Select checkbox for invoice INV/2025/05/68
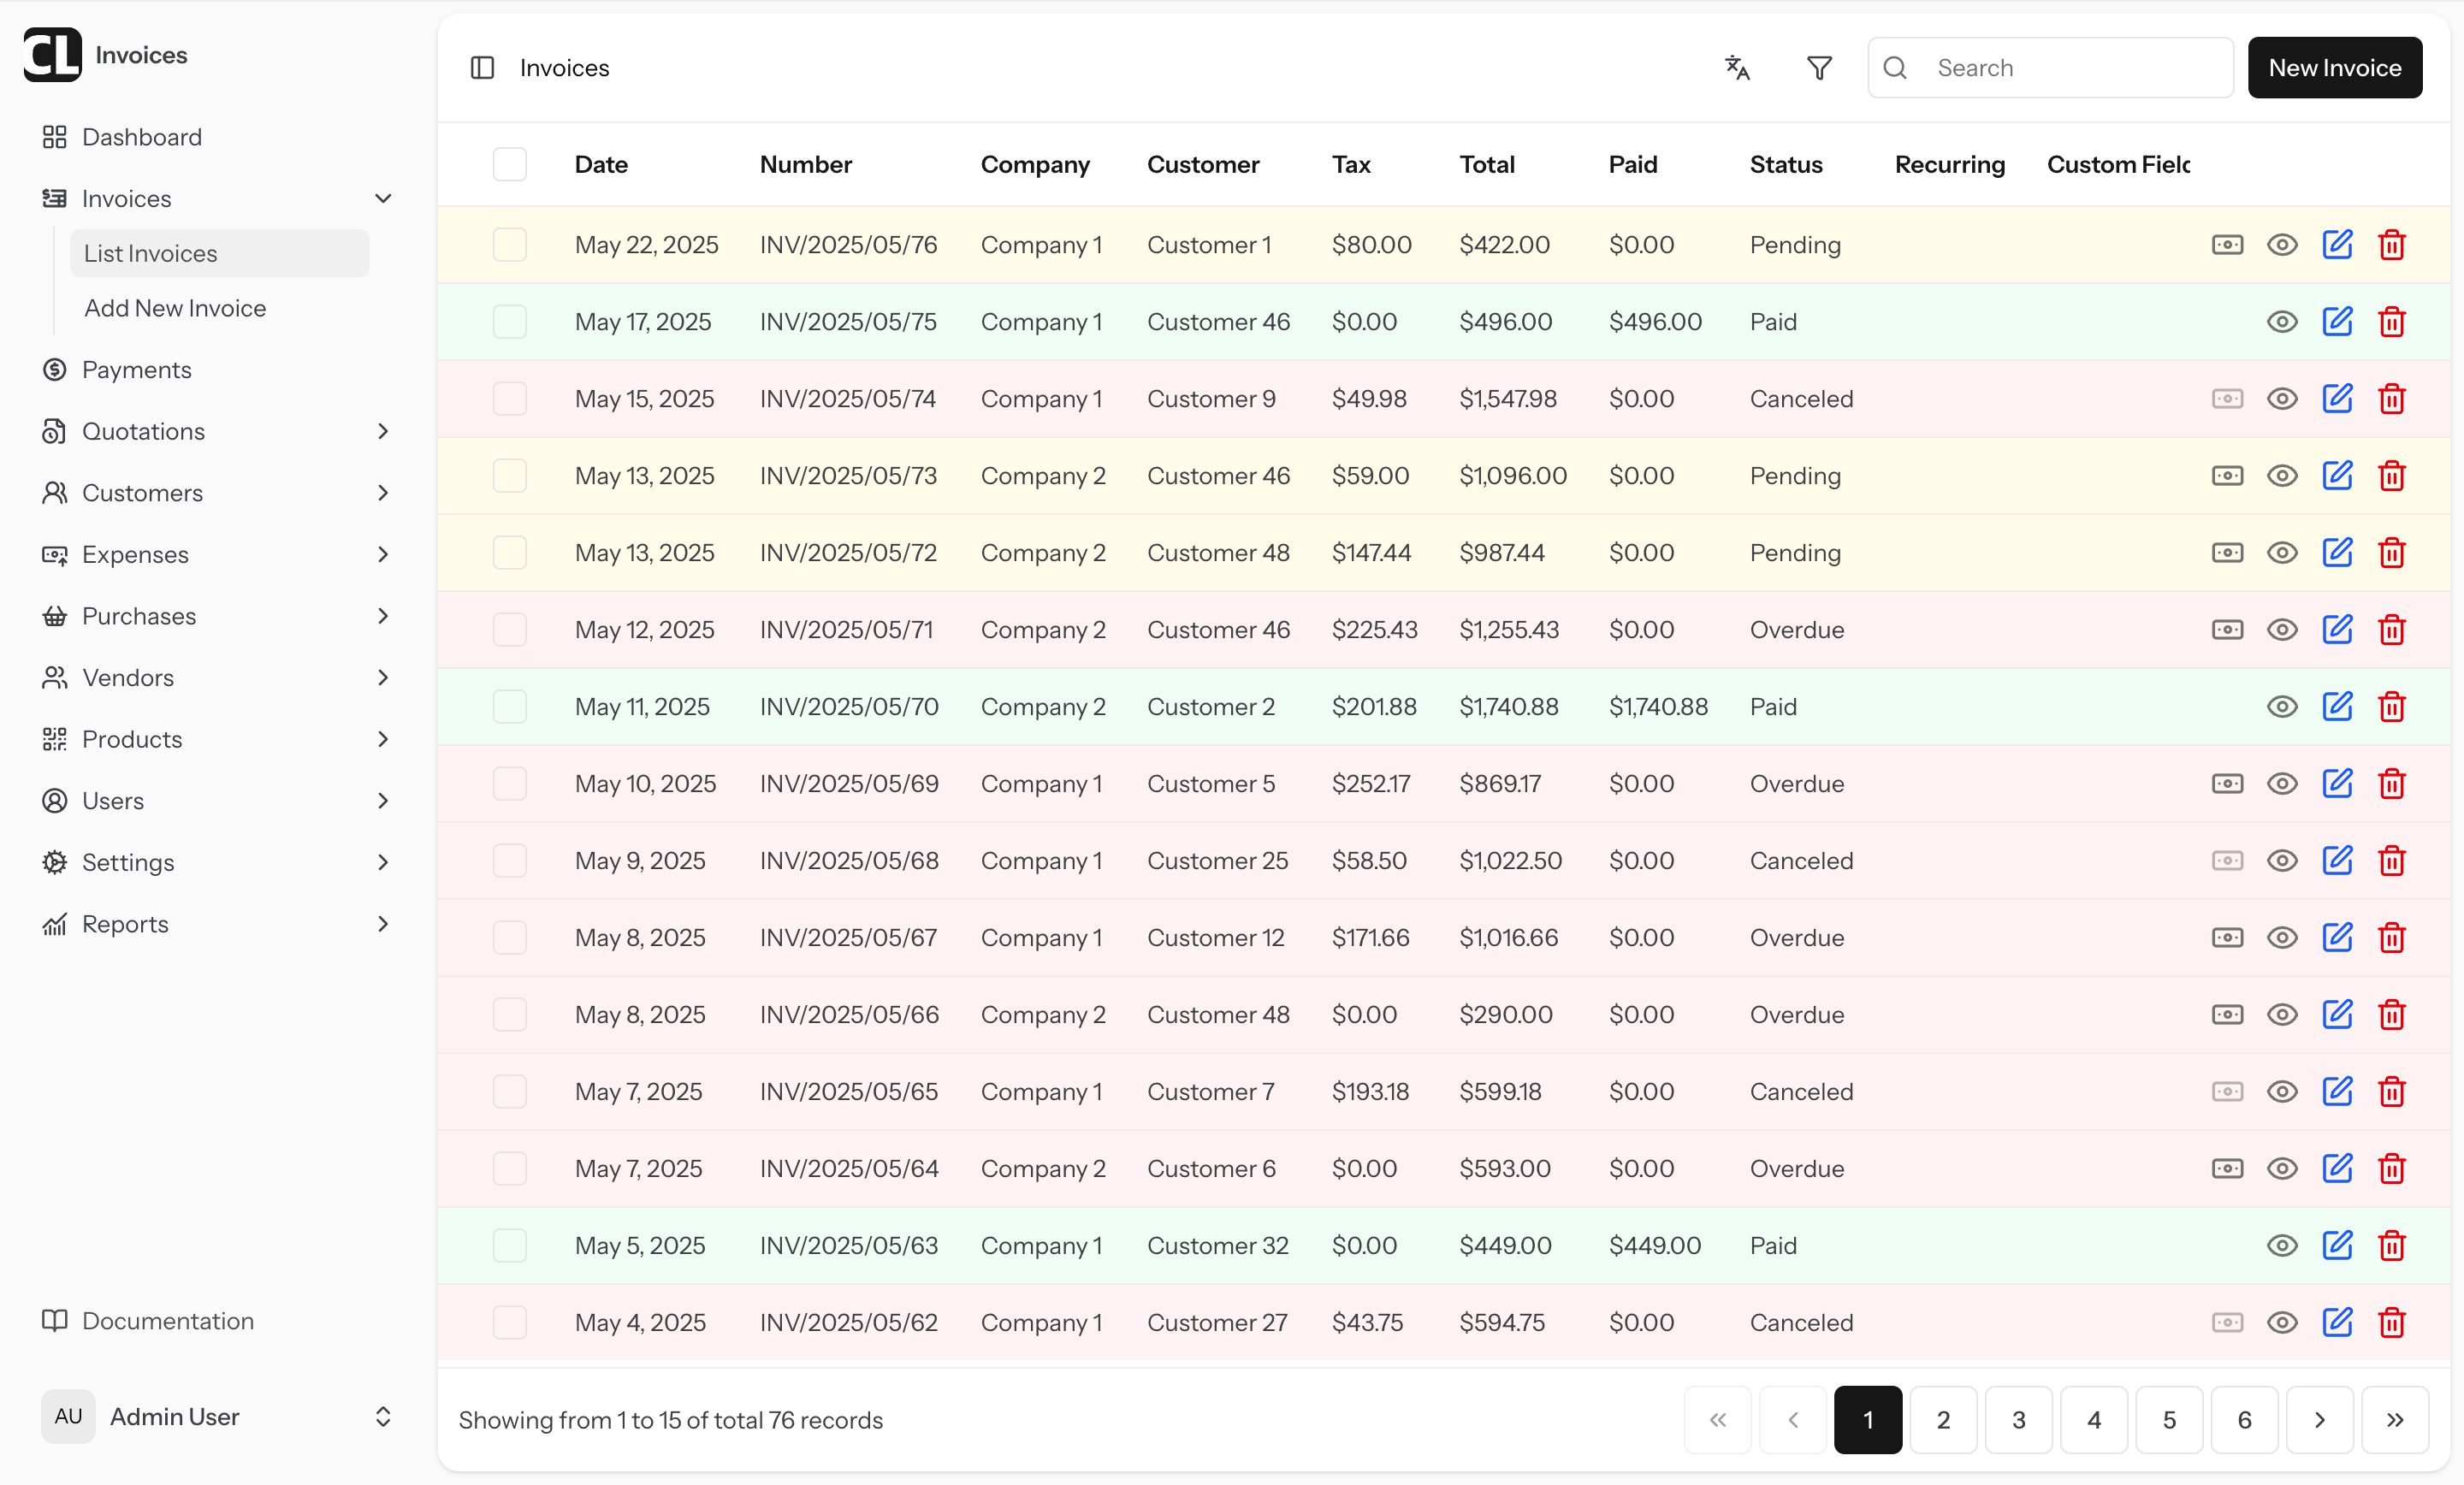The width and height of the screenshot is (2464, 1485). click(510, 861)
